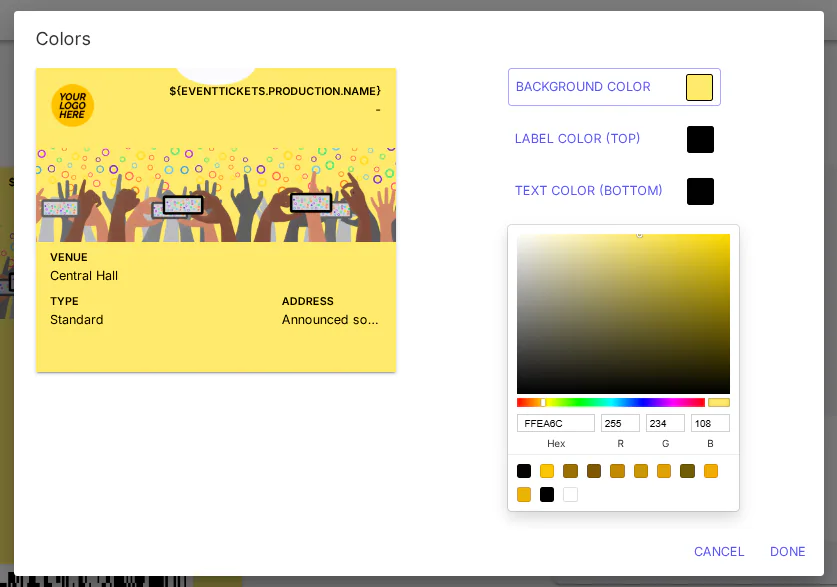Click the Your Logo Here badge
The image size is (837, 587).
tap(73, 105)
